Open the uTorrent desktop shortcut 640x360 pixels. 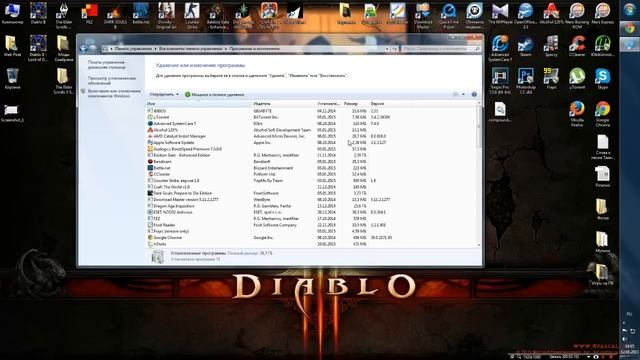577,79
